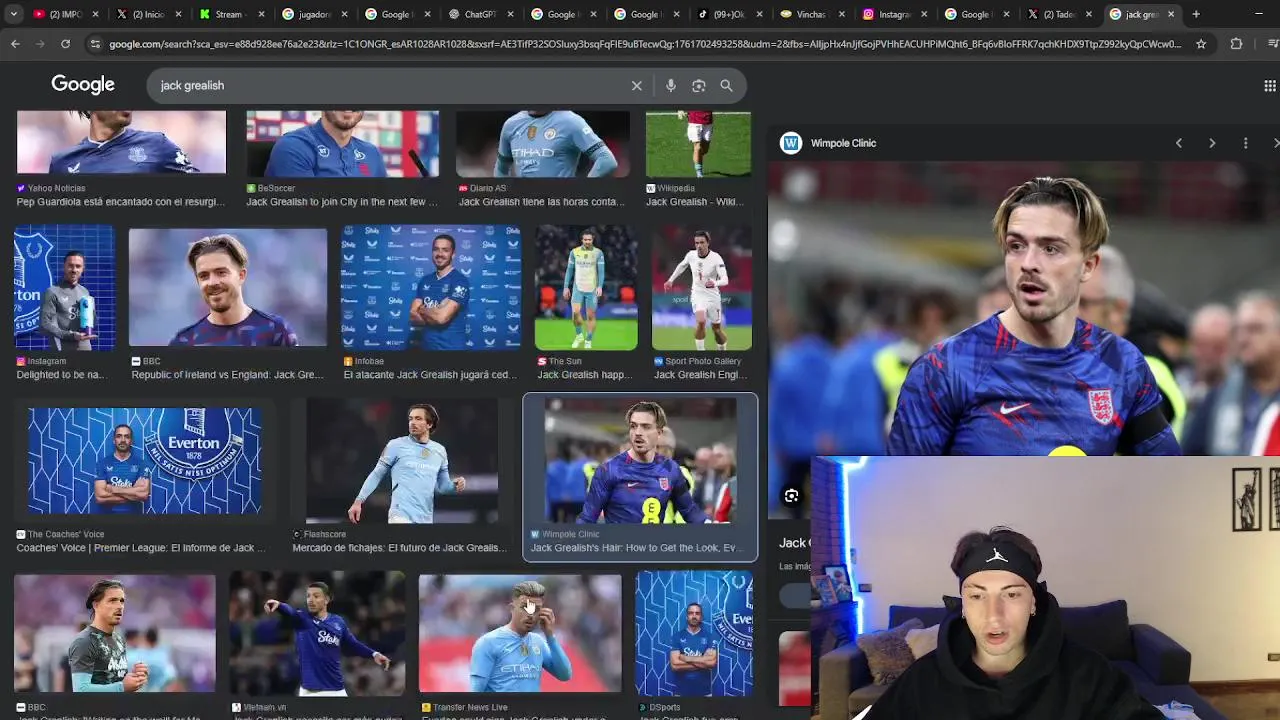Click 'El atacante Jack Grealish jugará' caption
This screenshot has width=1280, height=720.
pyautogui.click(x=429, y=375)
